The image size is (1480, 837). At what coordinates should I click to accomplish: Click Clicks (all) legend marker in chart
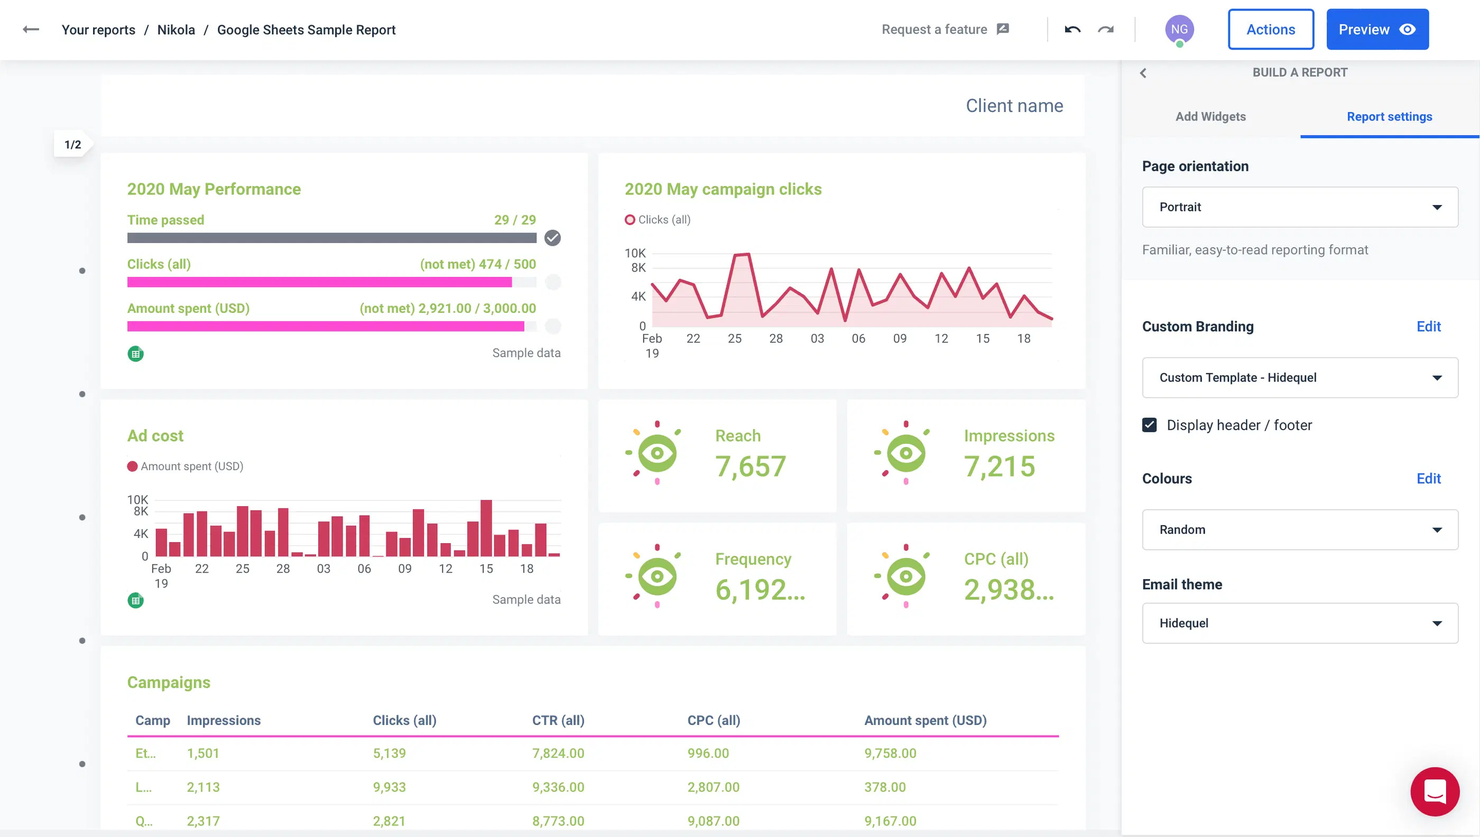click(630, 220)
